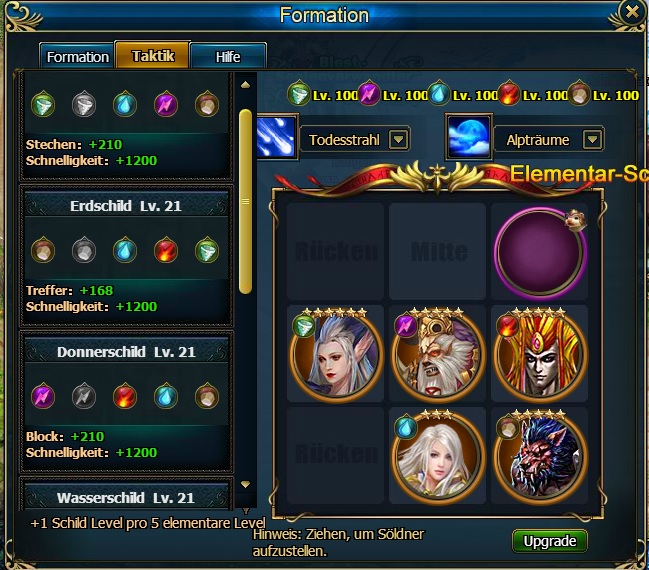
Task: Click the fire element Lv. 100 icon
Action: pyautogui.click(x=508, y=94)
